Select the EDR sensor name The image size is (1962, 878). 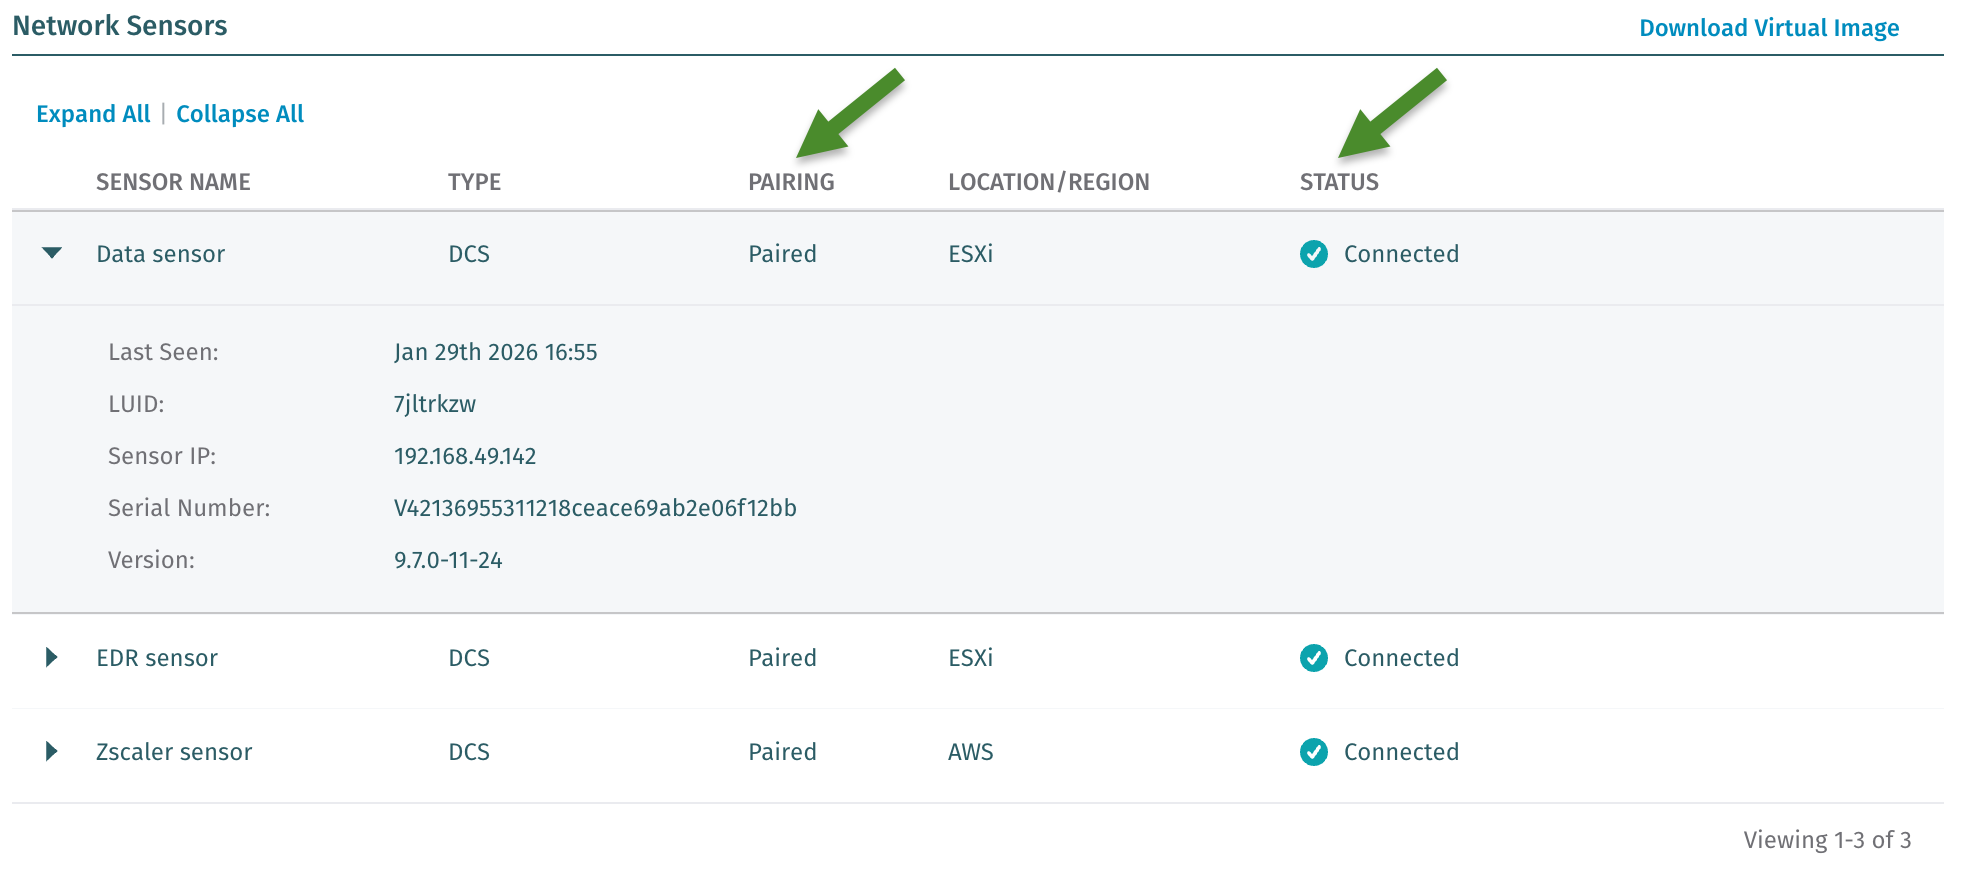[157, 658]
